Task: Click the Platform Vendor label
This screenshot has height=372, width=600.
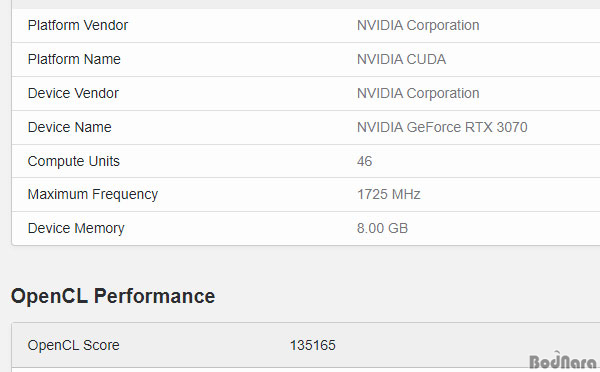Action: point(78,26)
